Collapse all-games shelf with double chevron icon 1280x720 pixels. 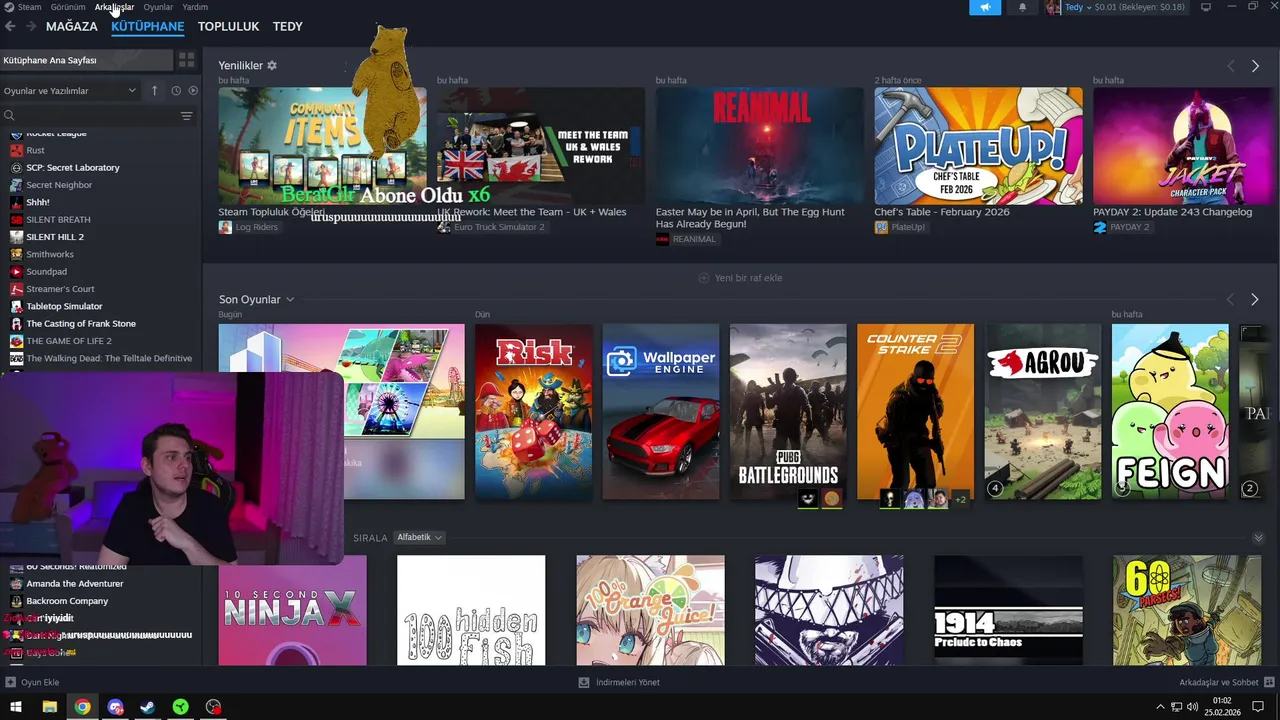(1258, 538)
